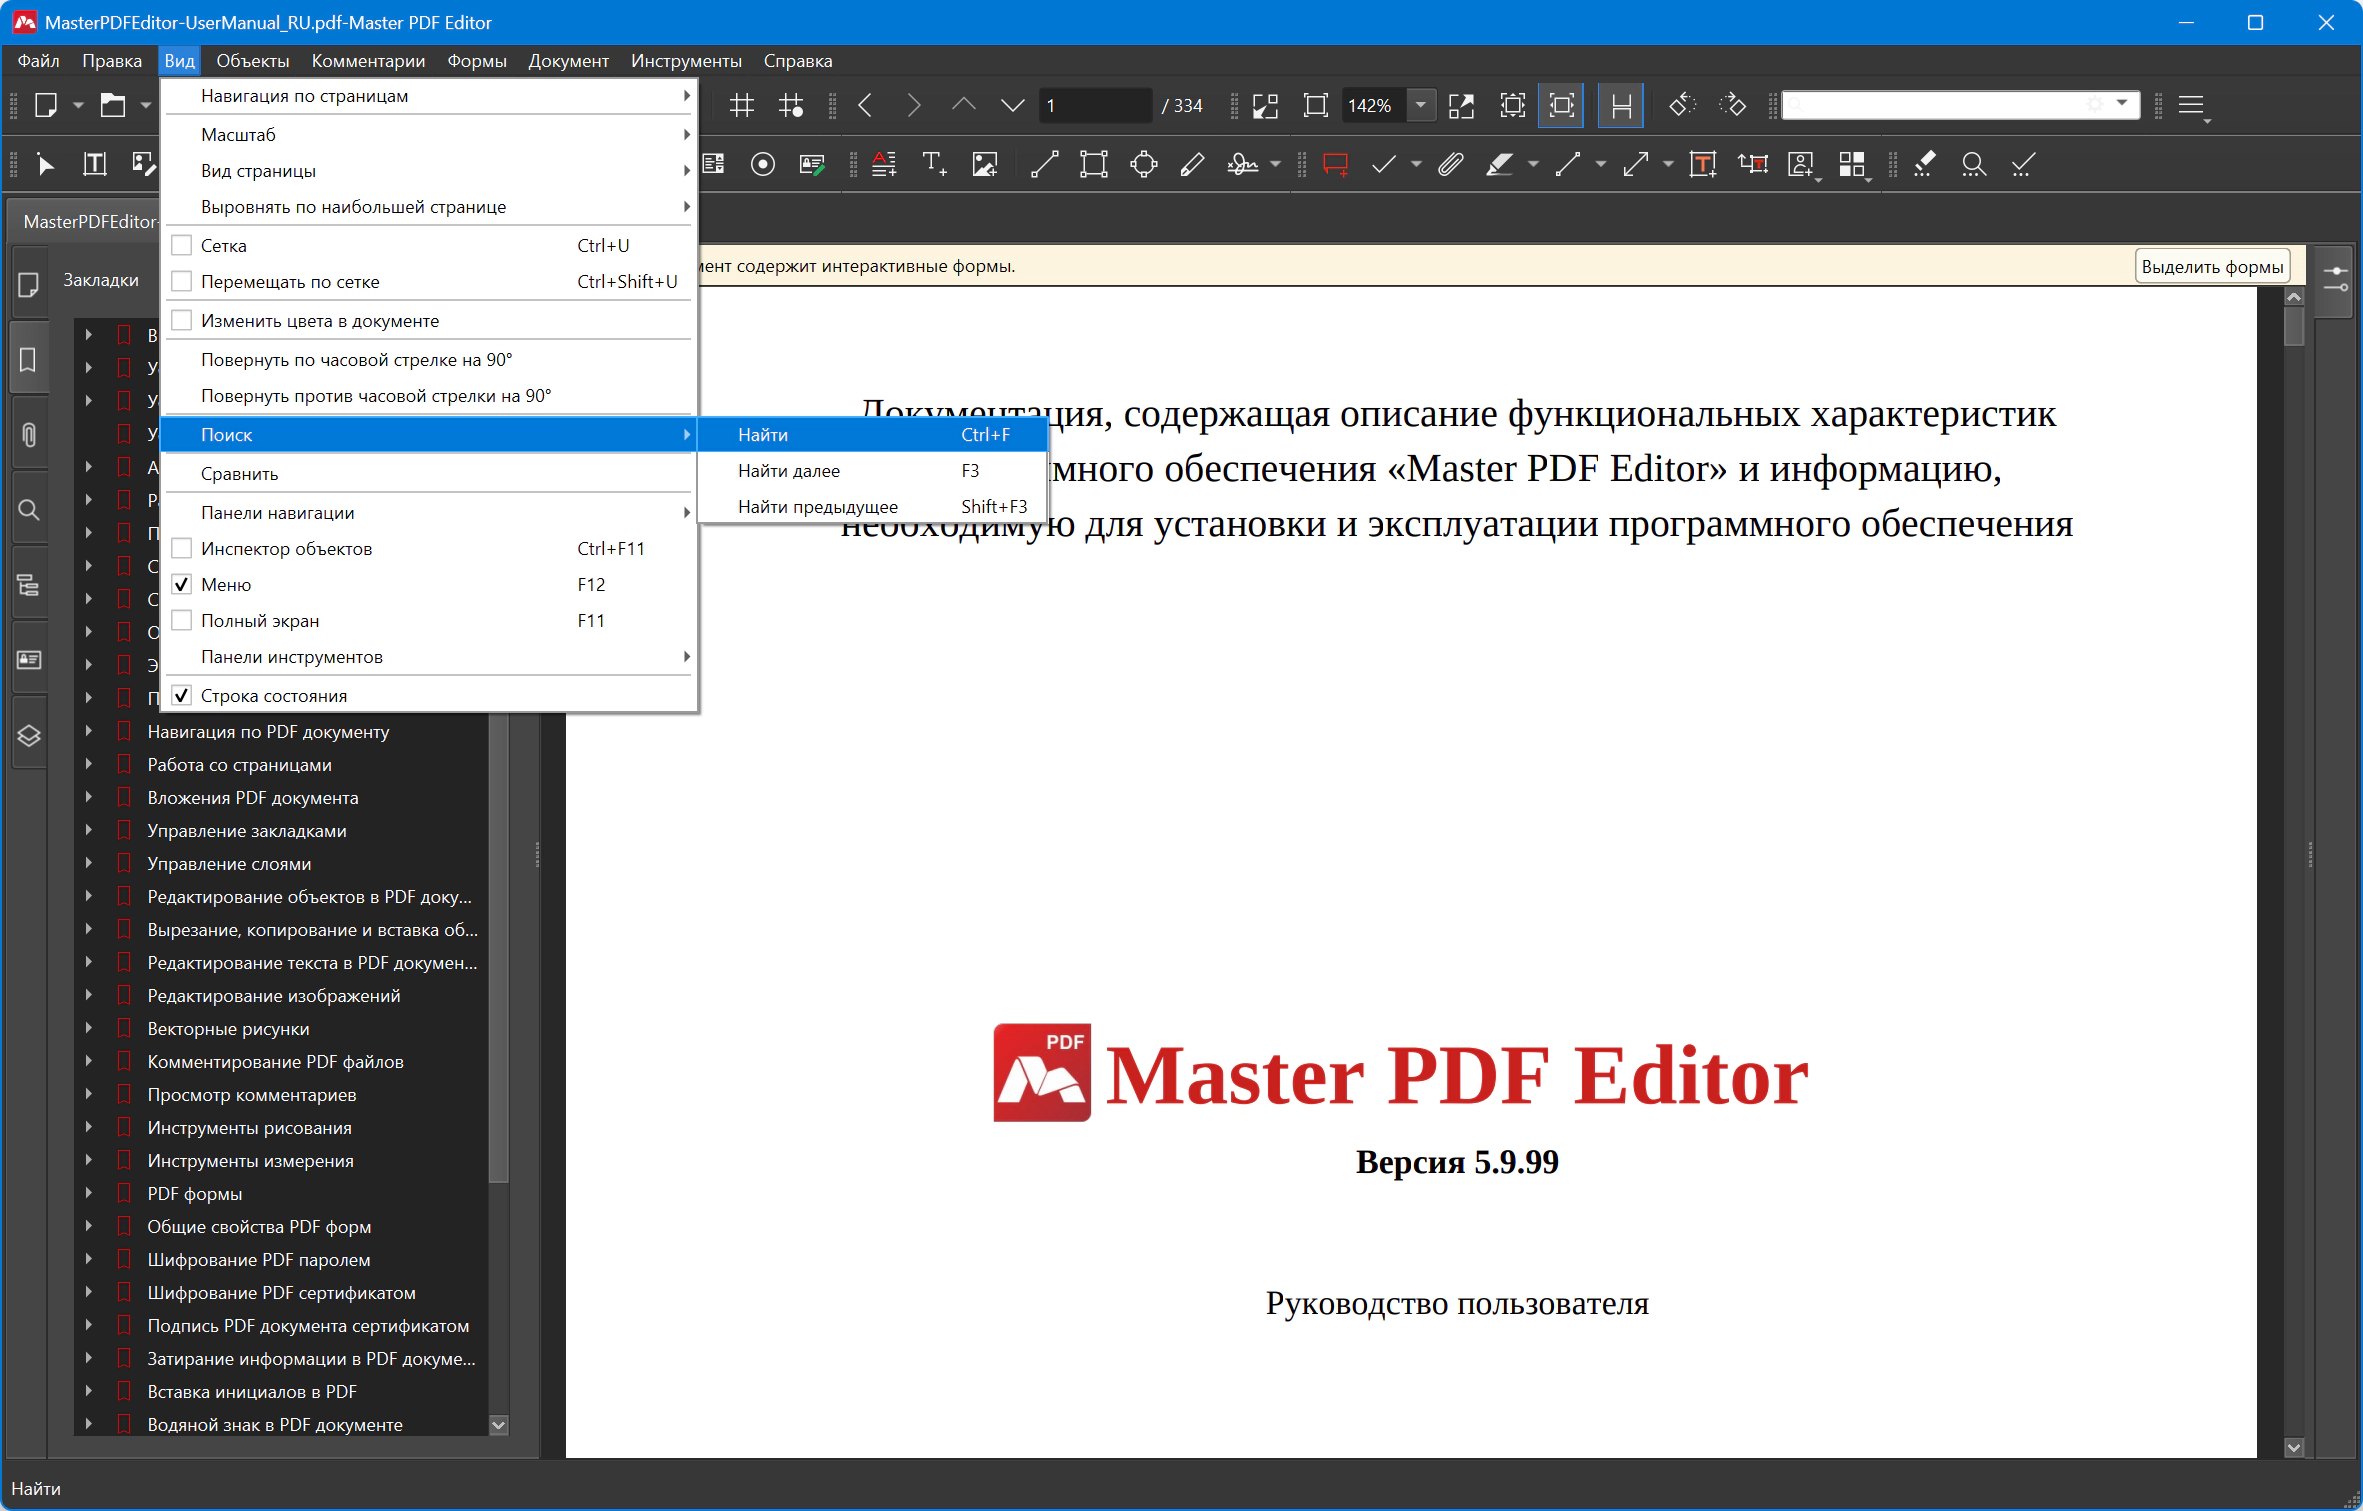
Task: Select the ellipse drawing tool
Action: click(1144, 164)
